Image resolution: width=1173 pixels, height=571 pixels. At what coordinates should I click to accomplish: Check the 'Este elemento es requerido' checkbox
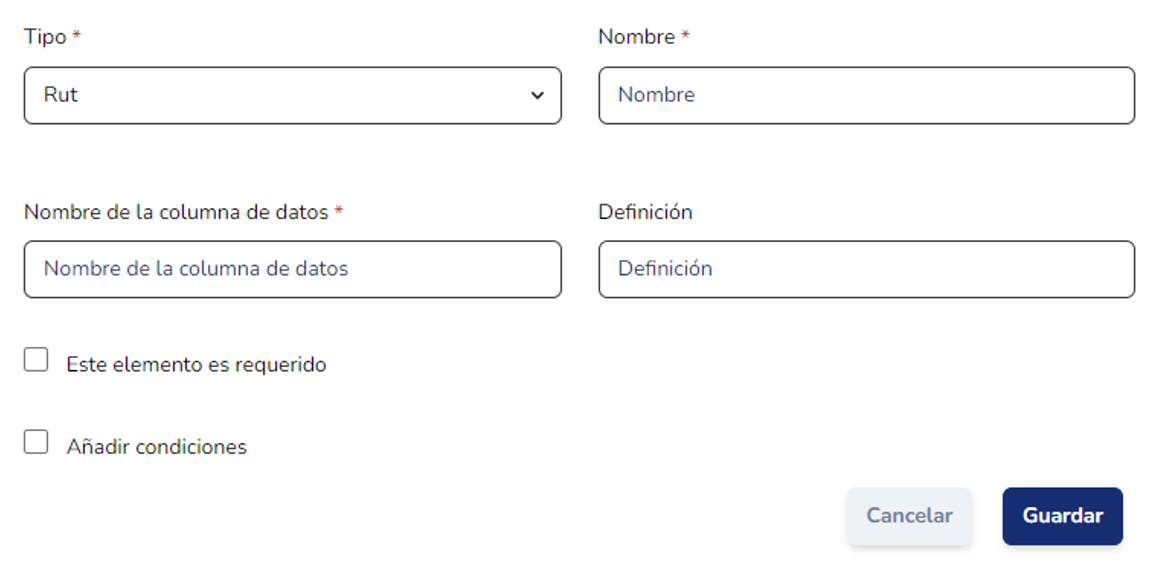[36, 360]
